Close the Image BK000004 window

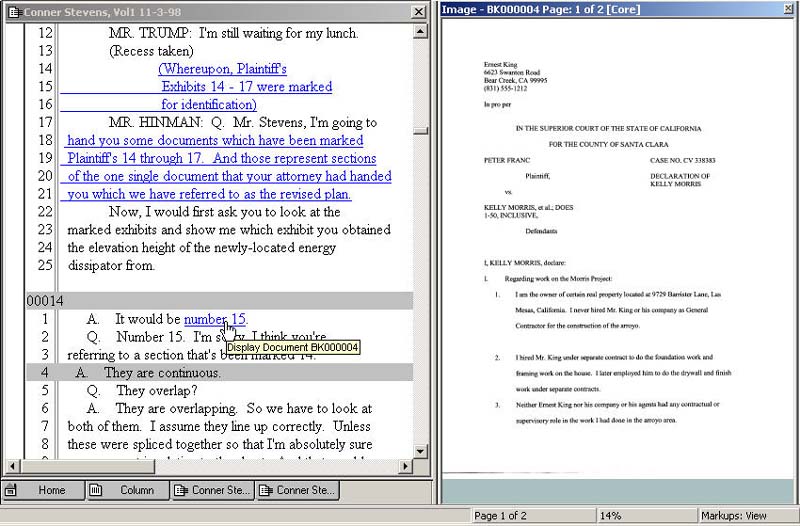pos(786,10)
